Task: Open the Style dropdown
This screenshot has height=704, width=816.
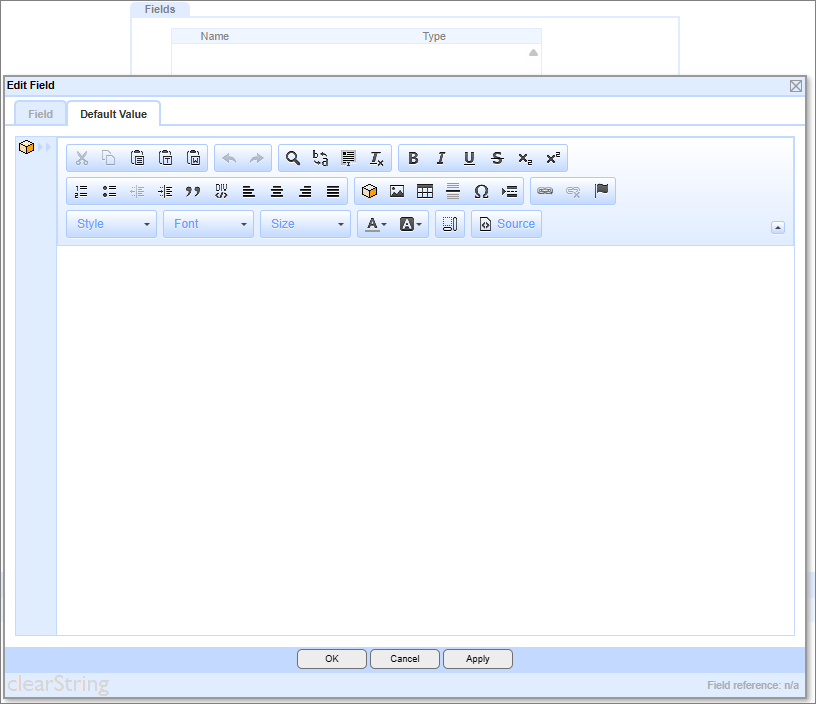Action: (x=112, y=224)
